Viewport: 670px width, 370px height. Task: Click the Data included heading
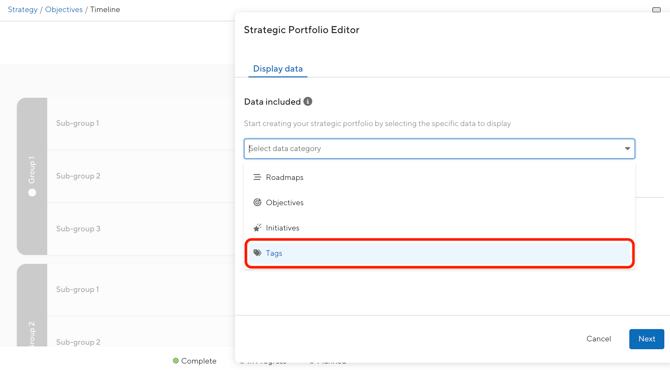click(x=273, y=102)
